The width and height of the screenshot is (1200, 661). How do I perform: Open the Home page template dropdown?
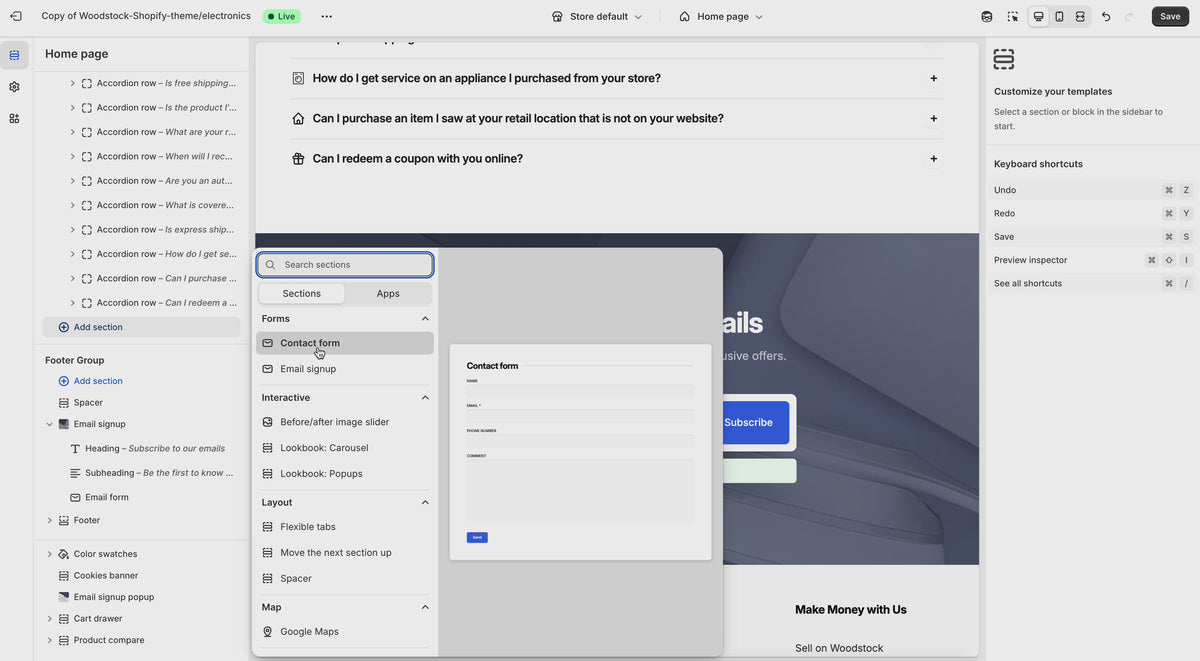pyautogui.click(x=721, y=16)
